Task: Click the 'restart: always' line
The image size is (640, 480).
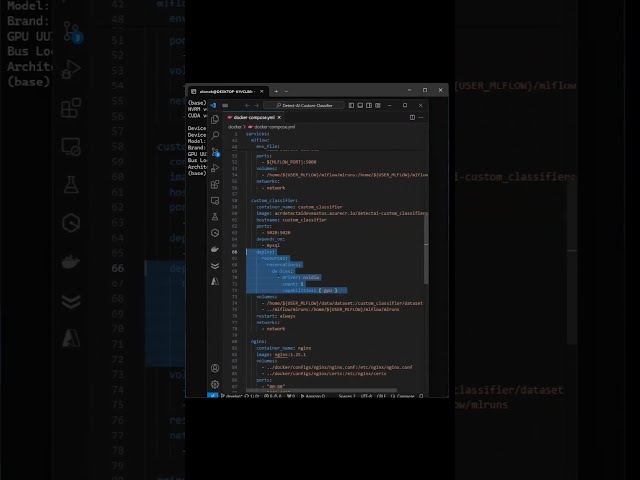Action: coord(276,316)
